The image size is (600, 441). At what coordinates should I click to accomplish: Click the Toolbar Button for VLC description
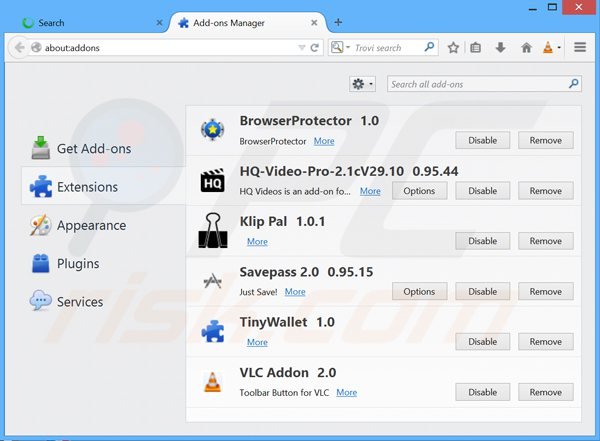(284, 393)
